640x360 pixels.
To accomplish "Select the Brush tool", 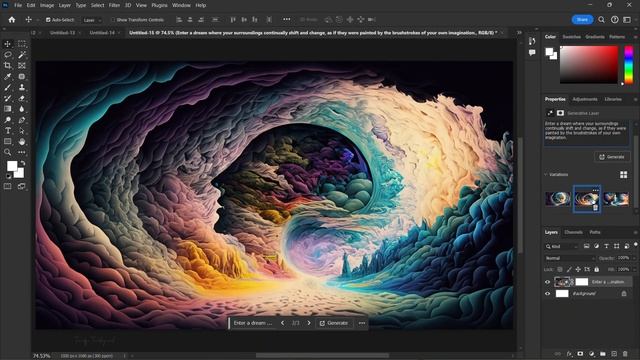I will point(8,87).
